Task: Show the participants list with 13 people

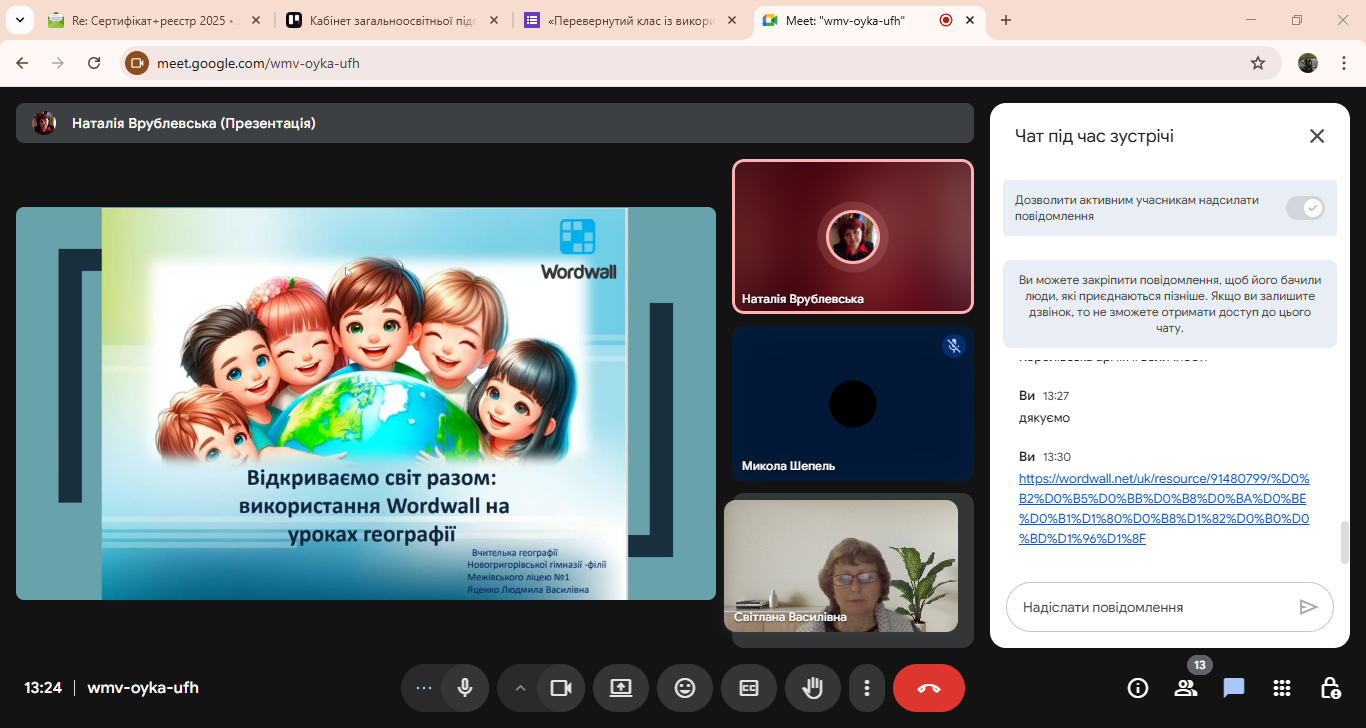Action: 1186,688
